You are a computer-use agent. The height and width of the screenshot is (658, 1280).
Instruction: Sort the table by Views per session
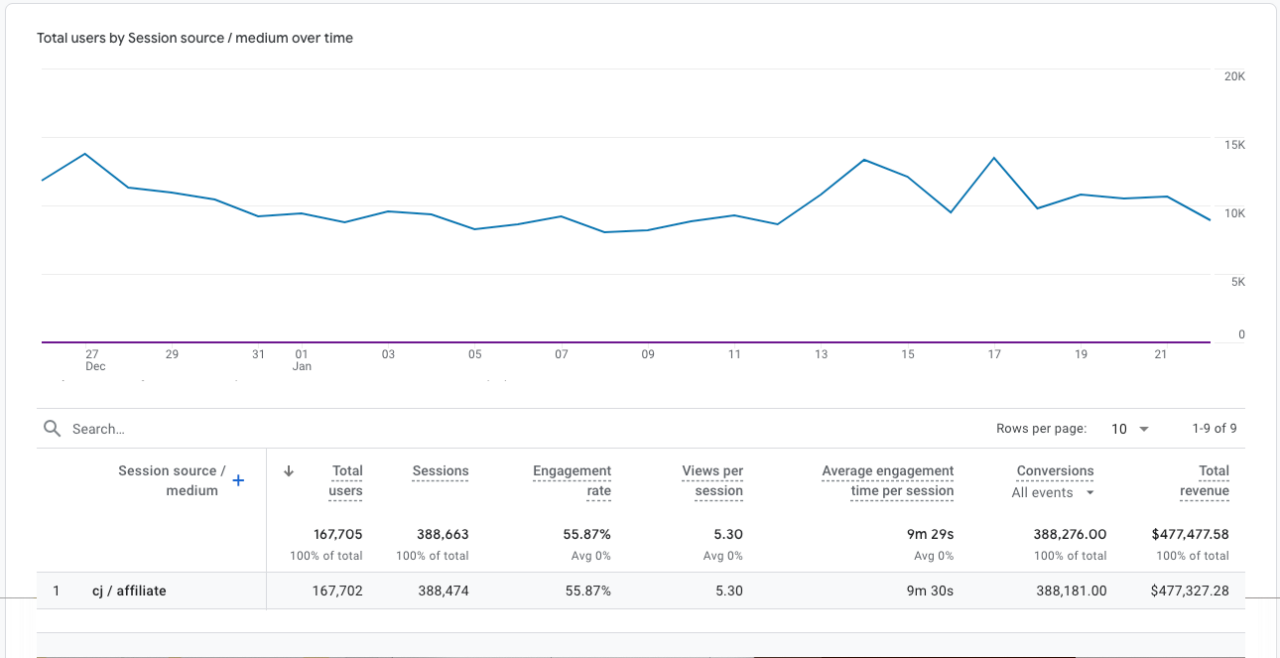(x=712, y=481)
